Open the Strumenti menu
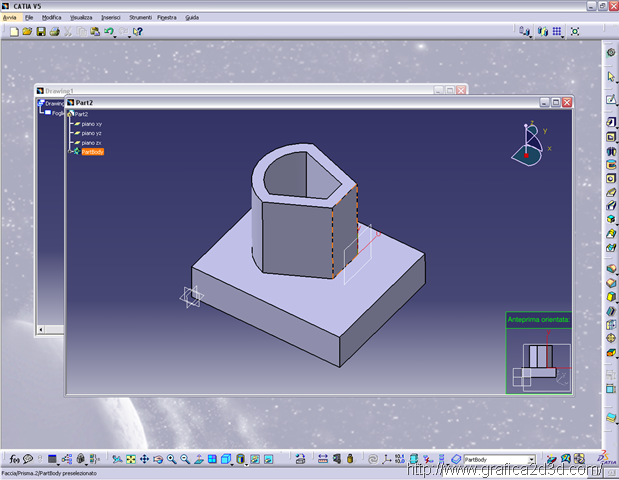The width and height of the screenshot is (619, 480). coord(140,17)
